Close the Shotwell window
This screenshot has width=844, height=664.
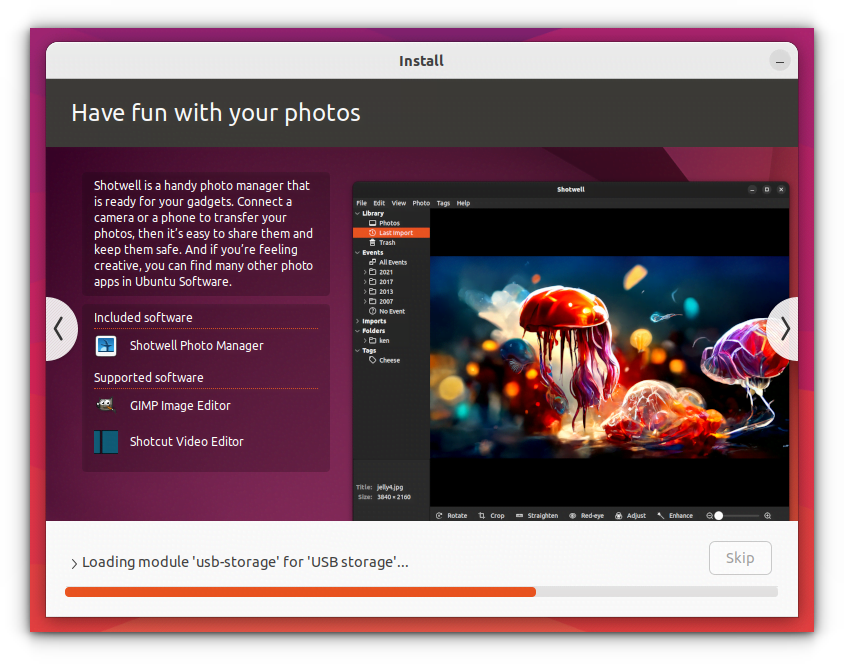point(781,189)
